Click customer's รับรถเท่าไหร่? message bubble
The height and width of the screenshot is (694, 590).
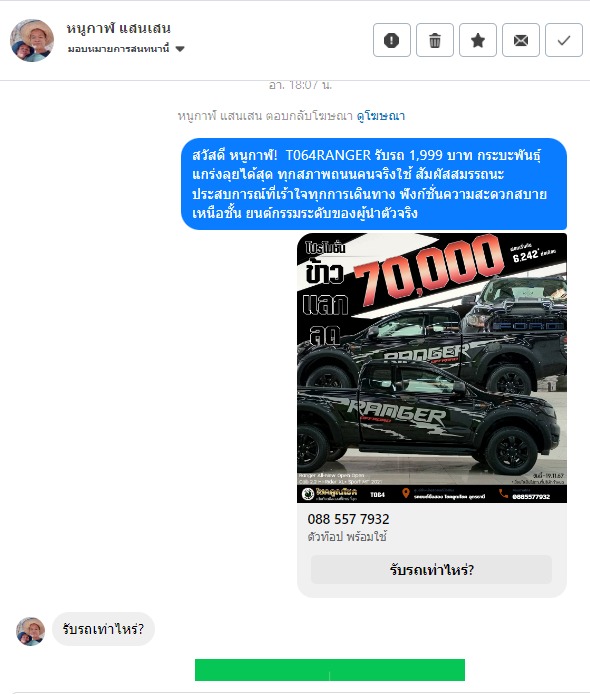[103, 629]
